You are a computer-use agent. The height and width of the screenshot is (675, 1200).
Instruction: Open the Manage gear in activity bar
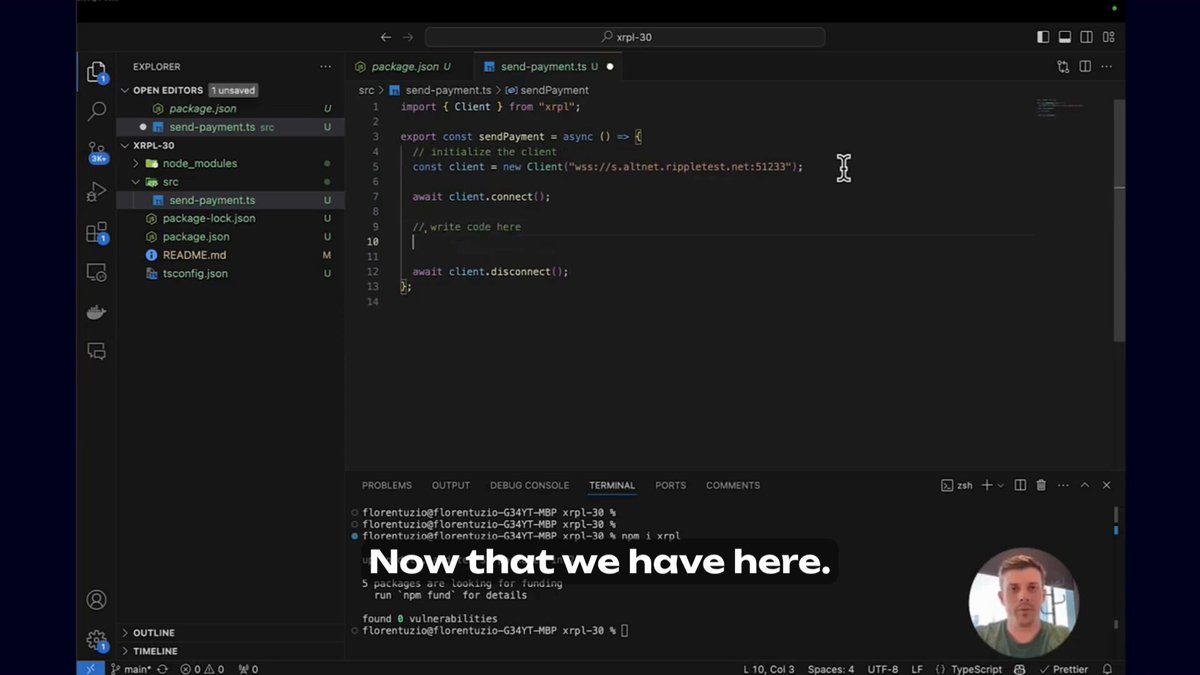[x=97, y=640]
